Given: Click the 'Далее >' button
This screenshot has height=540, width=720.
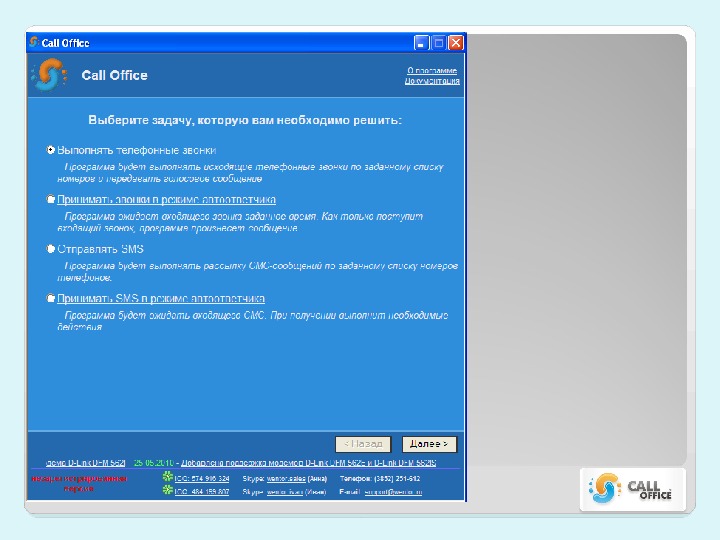Looking at the screenshot, I should click(429, 444).
